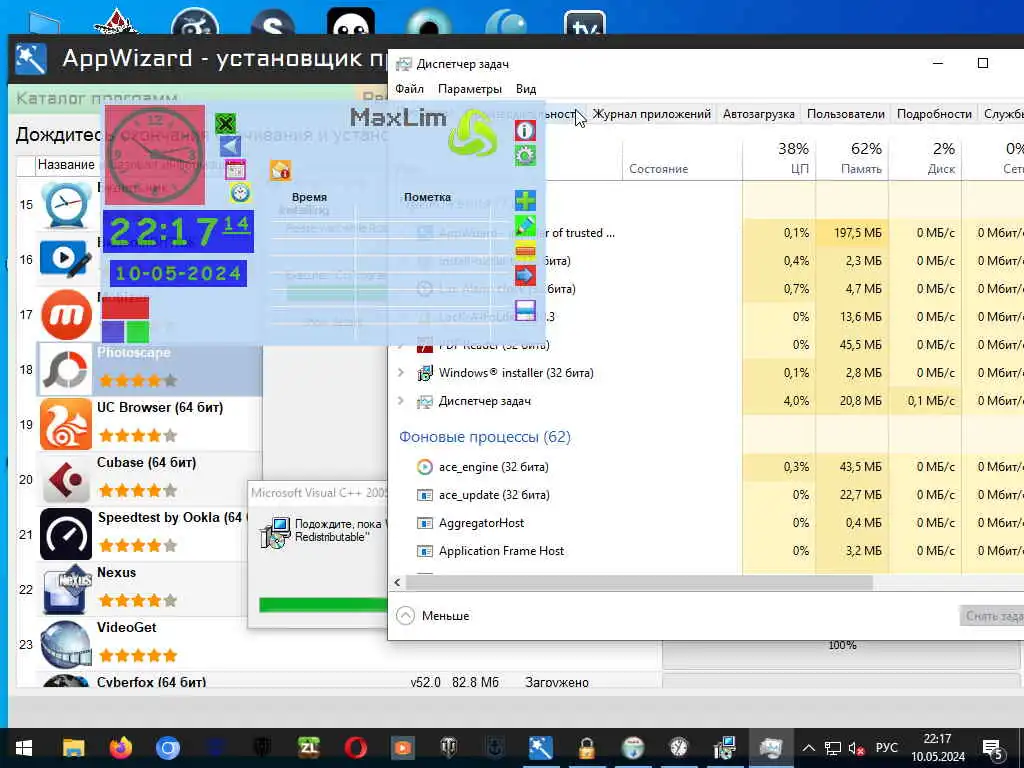
Task: Click the green X close icon in MaxLim widget
Action: click(x=225, y=123)
